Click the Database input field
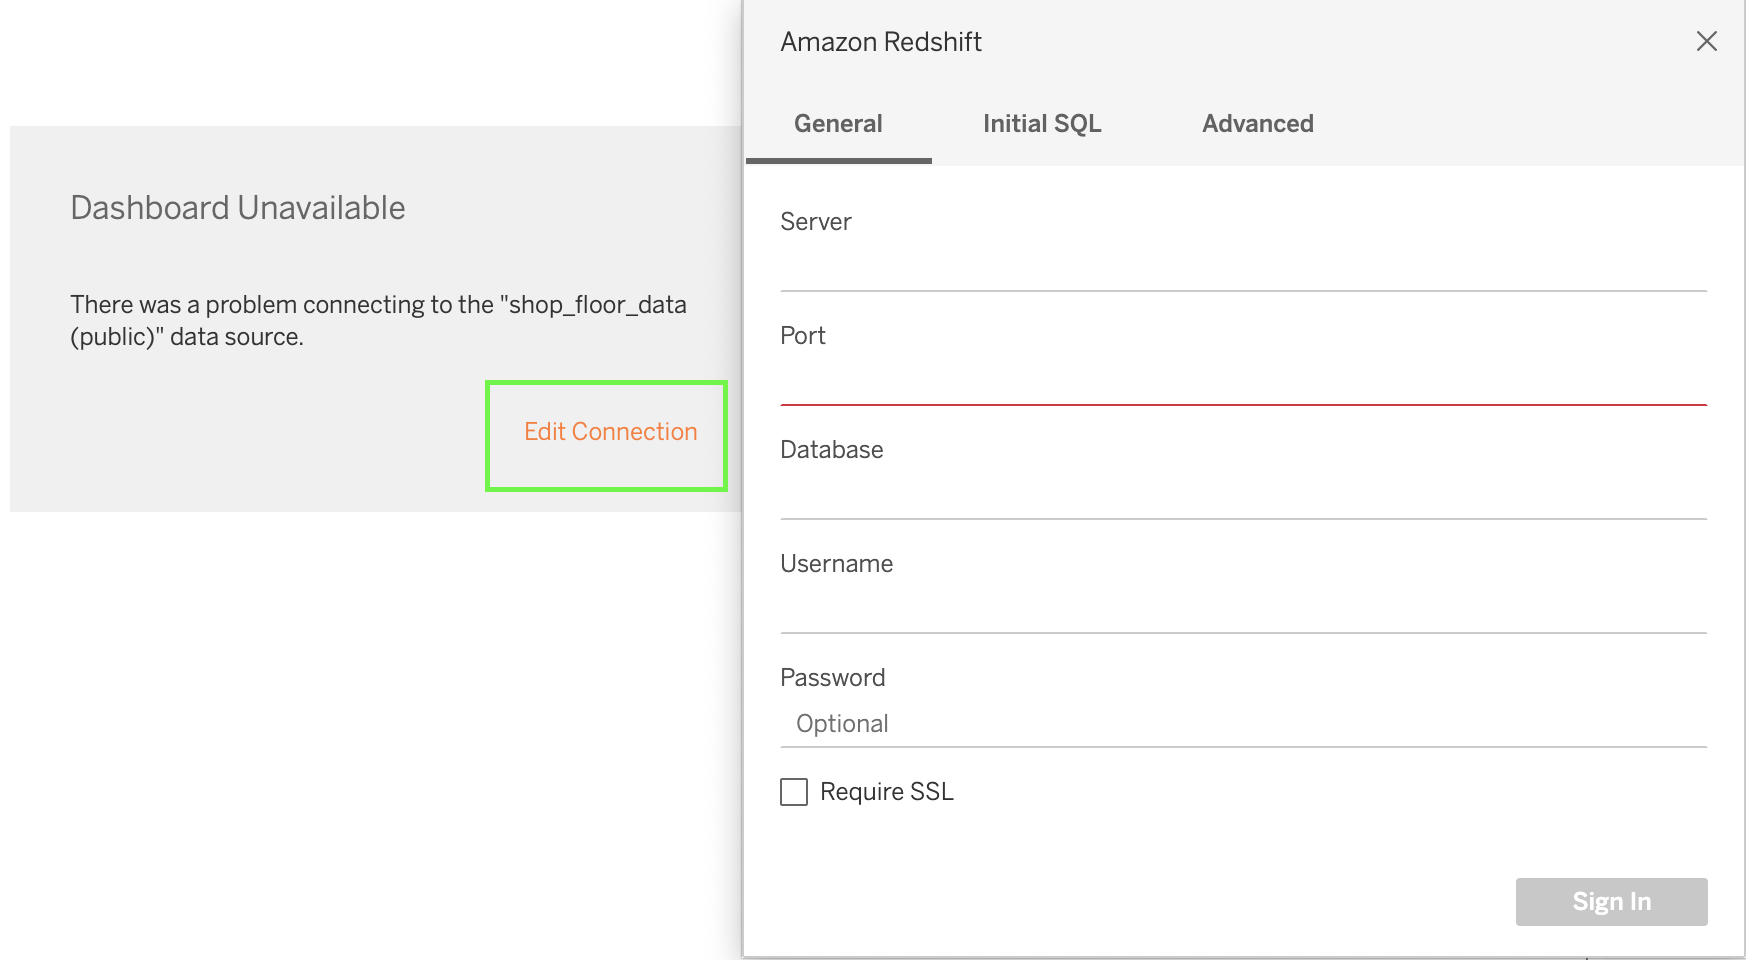The height and width of the screenshot is (960, 1746). tap(1243, 494)
